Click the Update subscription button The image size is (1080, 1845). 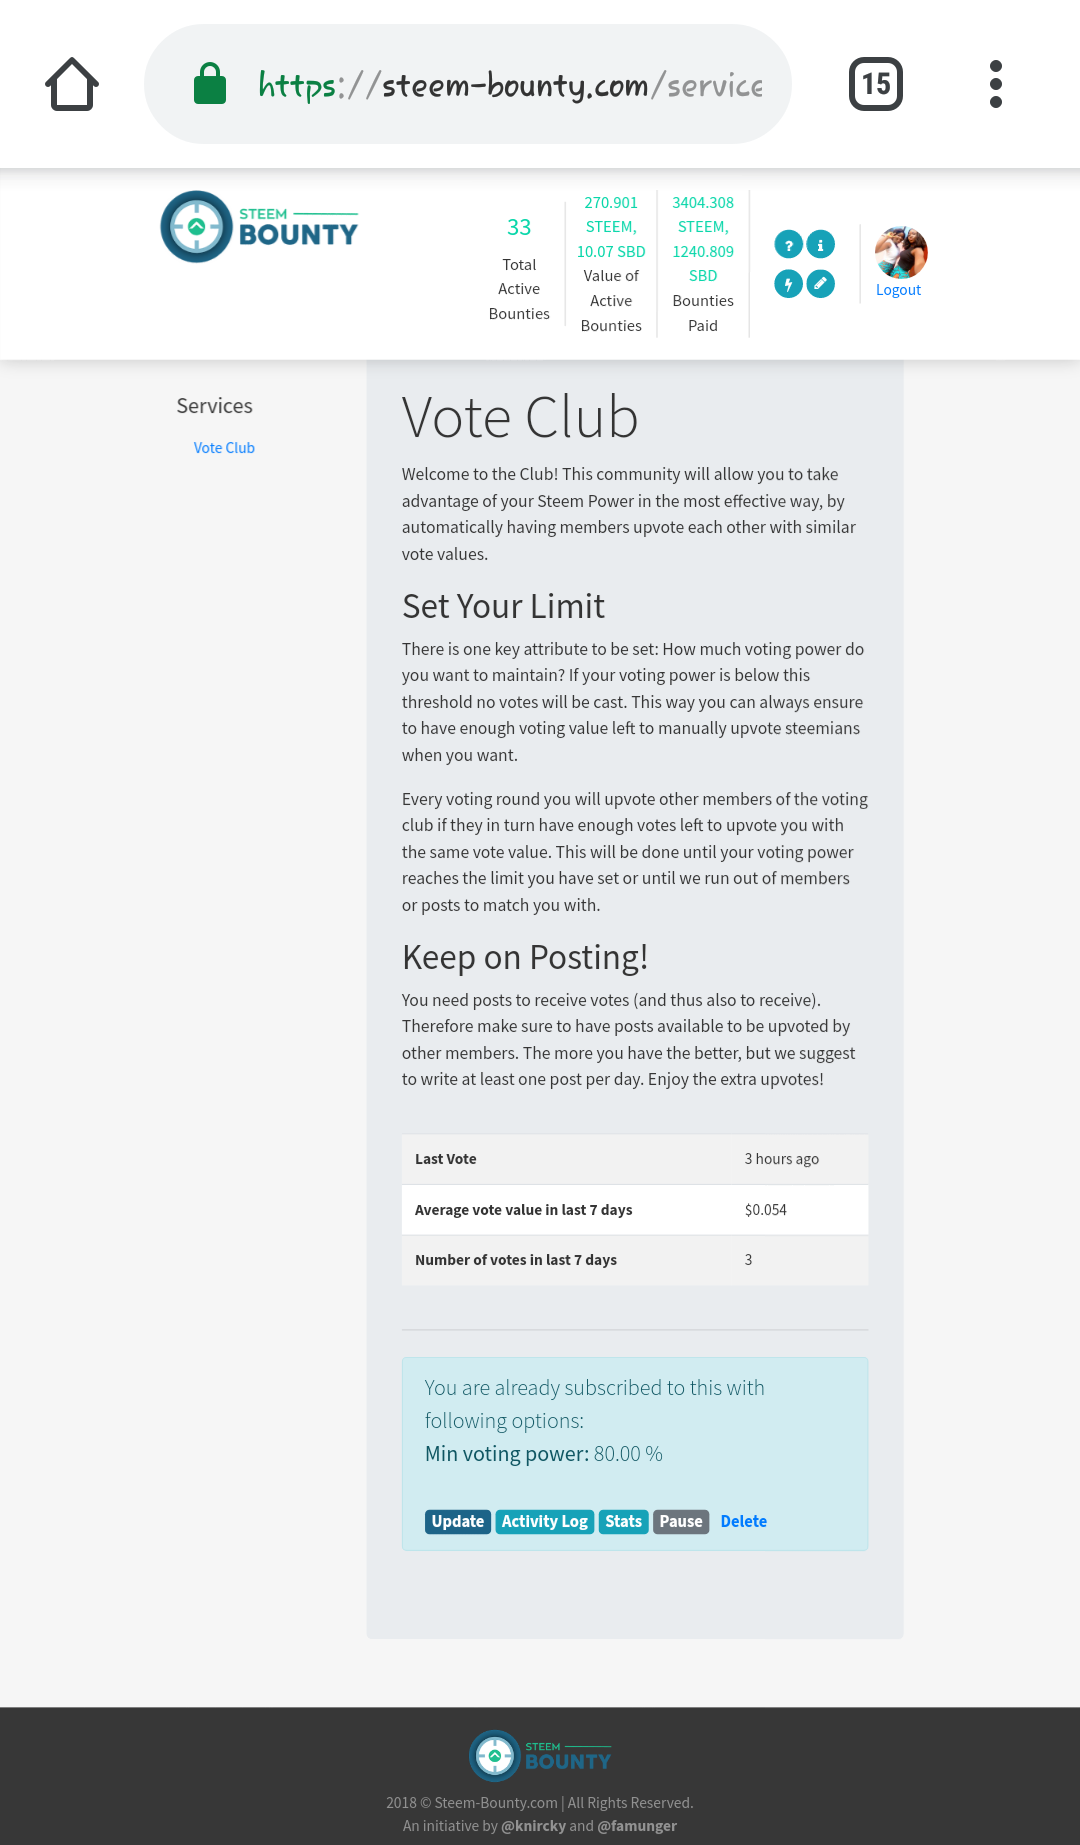coord(457,1521)
